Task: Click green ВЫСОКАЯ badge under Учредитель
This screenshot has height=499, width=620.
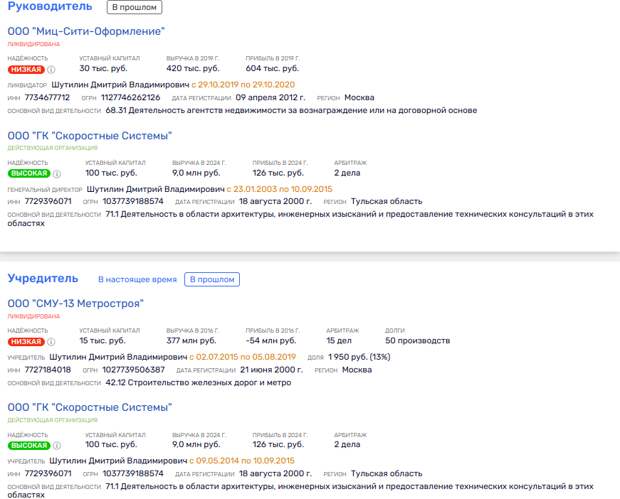Action: (29, 446)
